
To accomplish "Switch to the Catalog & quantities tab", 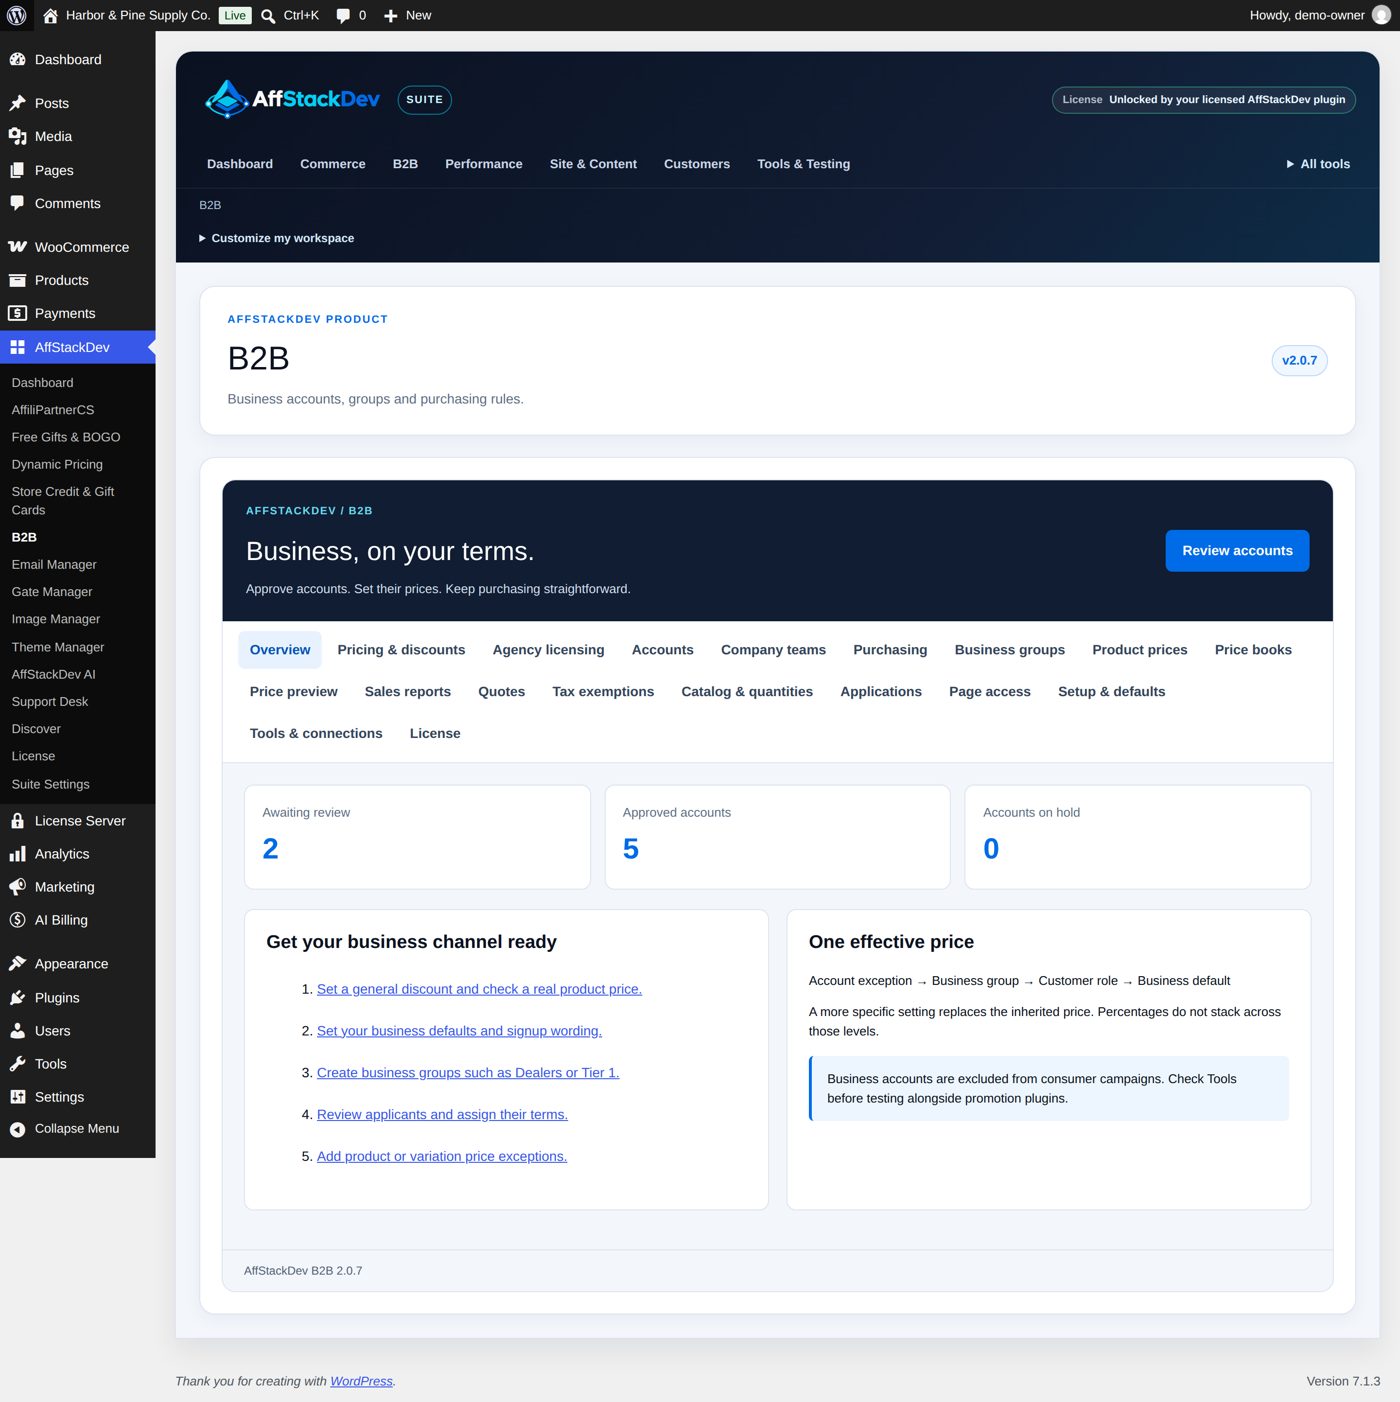I will pos(747,692).
